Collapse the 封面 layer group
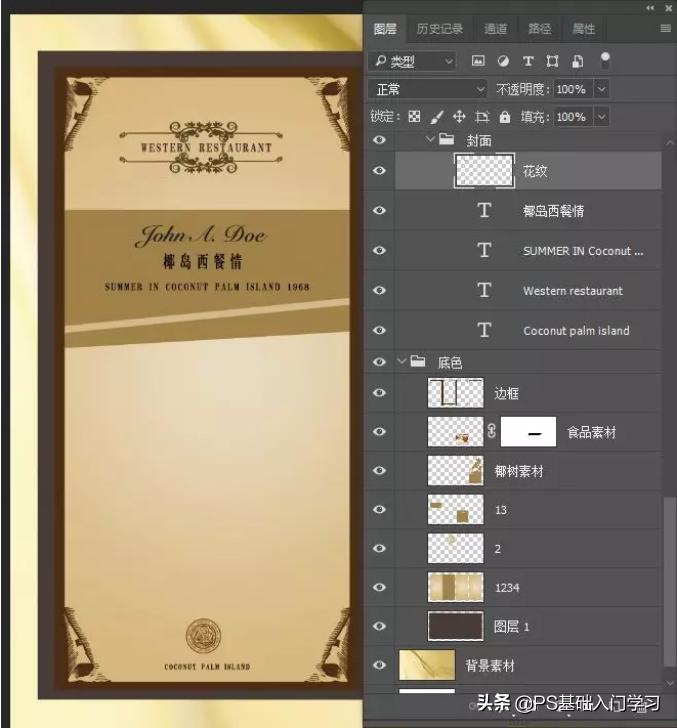 (430, 140)
